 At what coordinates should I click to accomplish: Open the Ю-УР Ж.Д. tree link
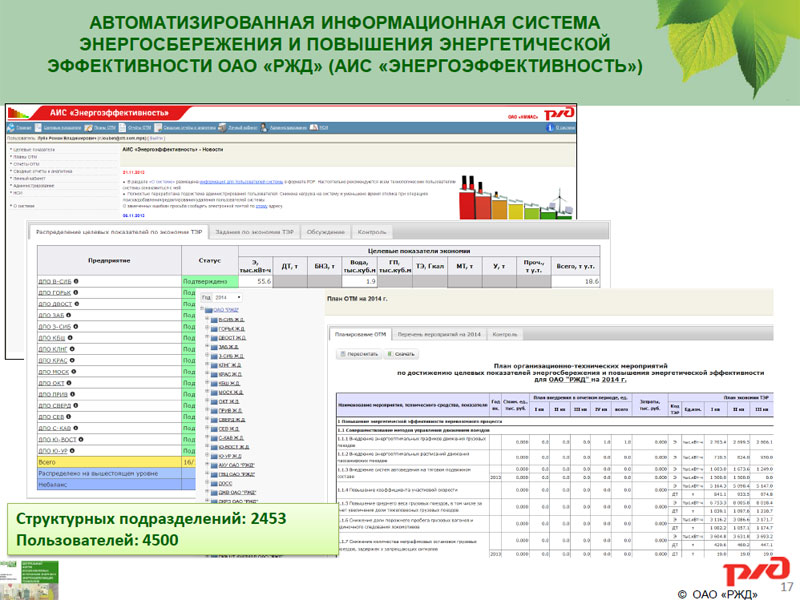[230, 456]
